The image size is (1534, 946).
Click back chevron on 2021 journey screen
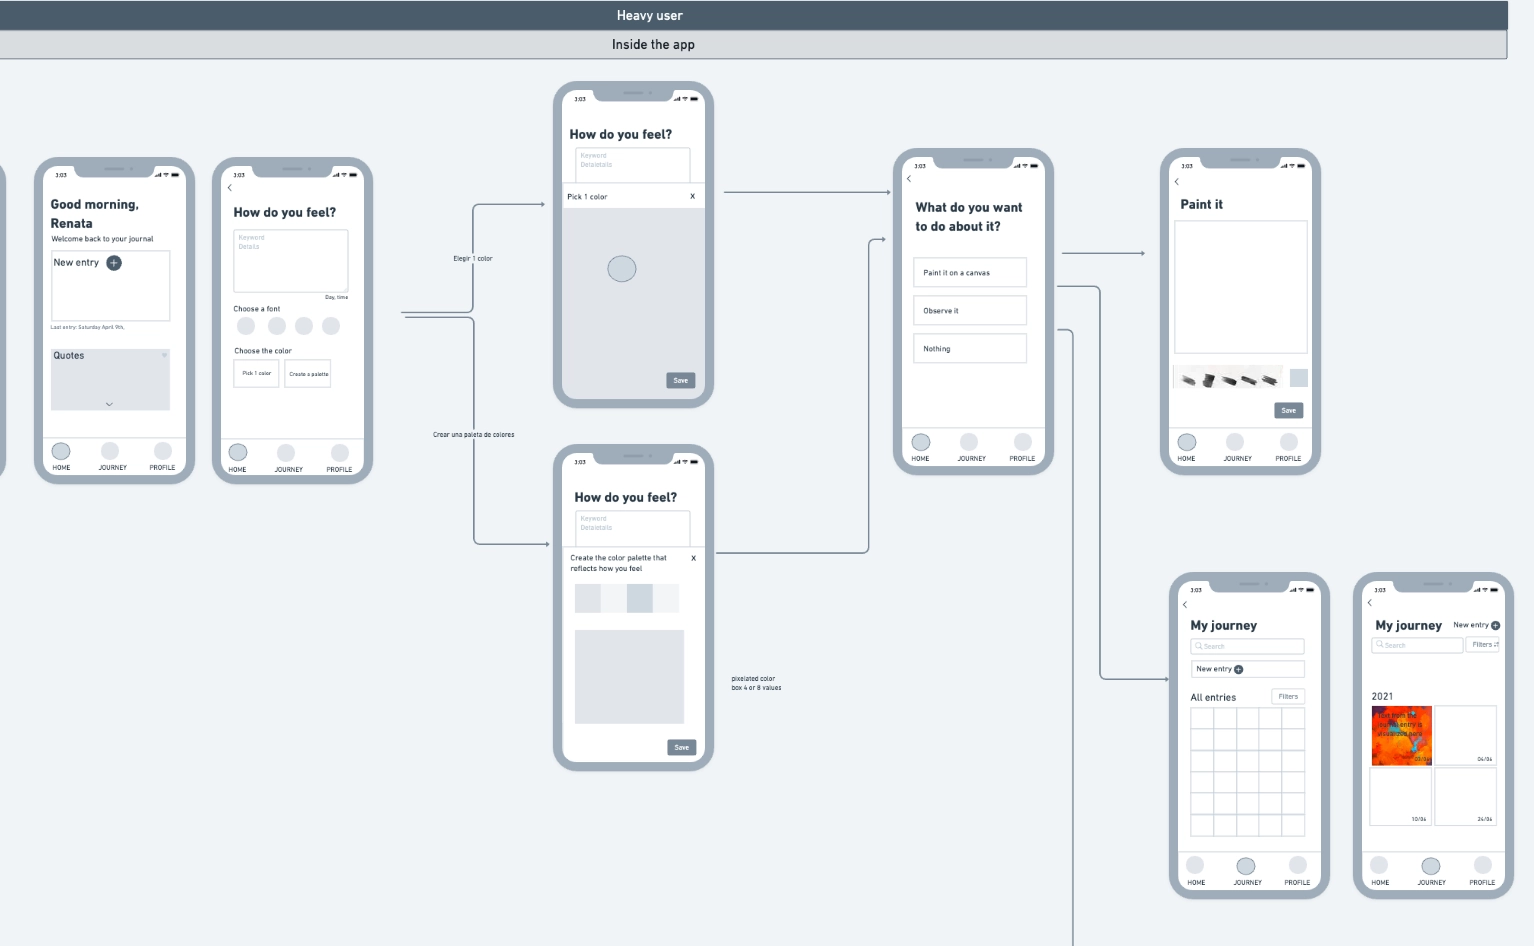(x=1370, y=603)
